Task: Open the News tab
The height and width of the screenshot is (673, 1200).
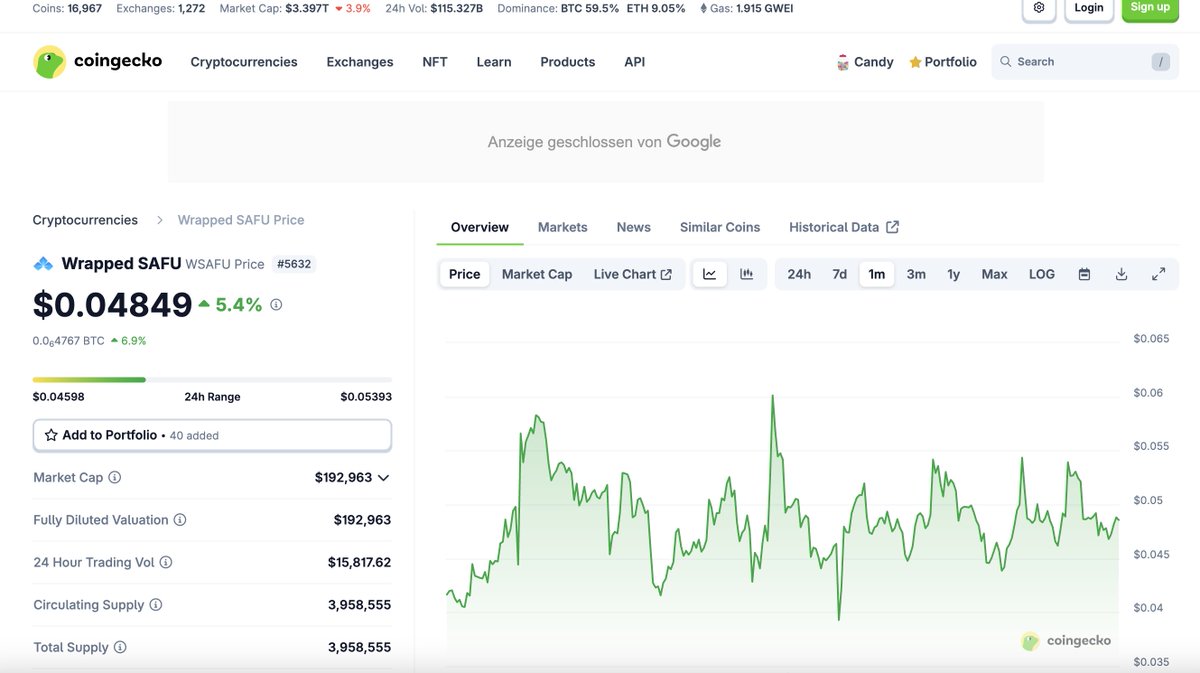Action: 634,227
